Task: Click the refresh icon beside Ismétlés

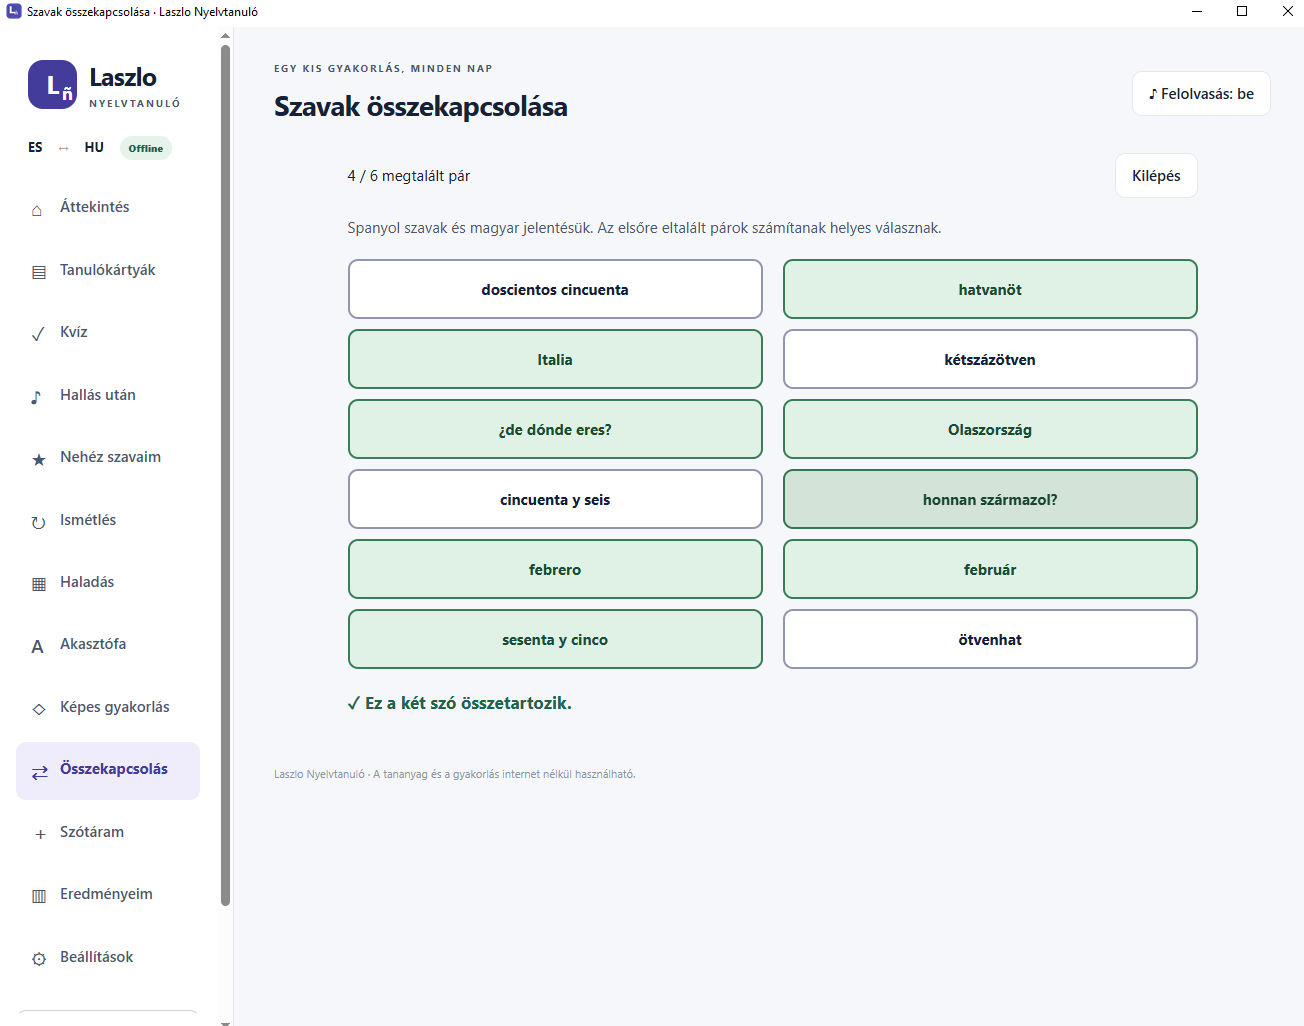Action: 38,522
